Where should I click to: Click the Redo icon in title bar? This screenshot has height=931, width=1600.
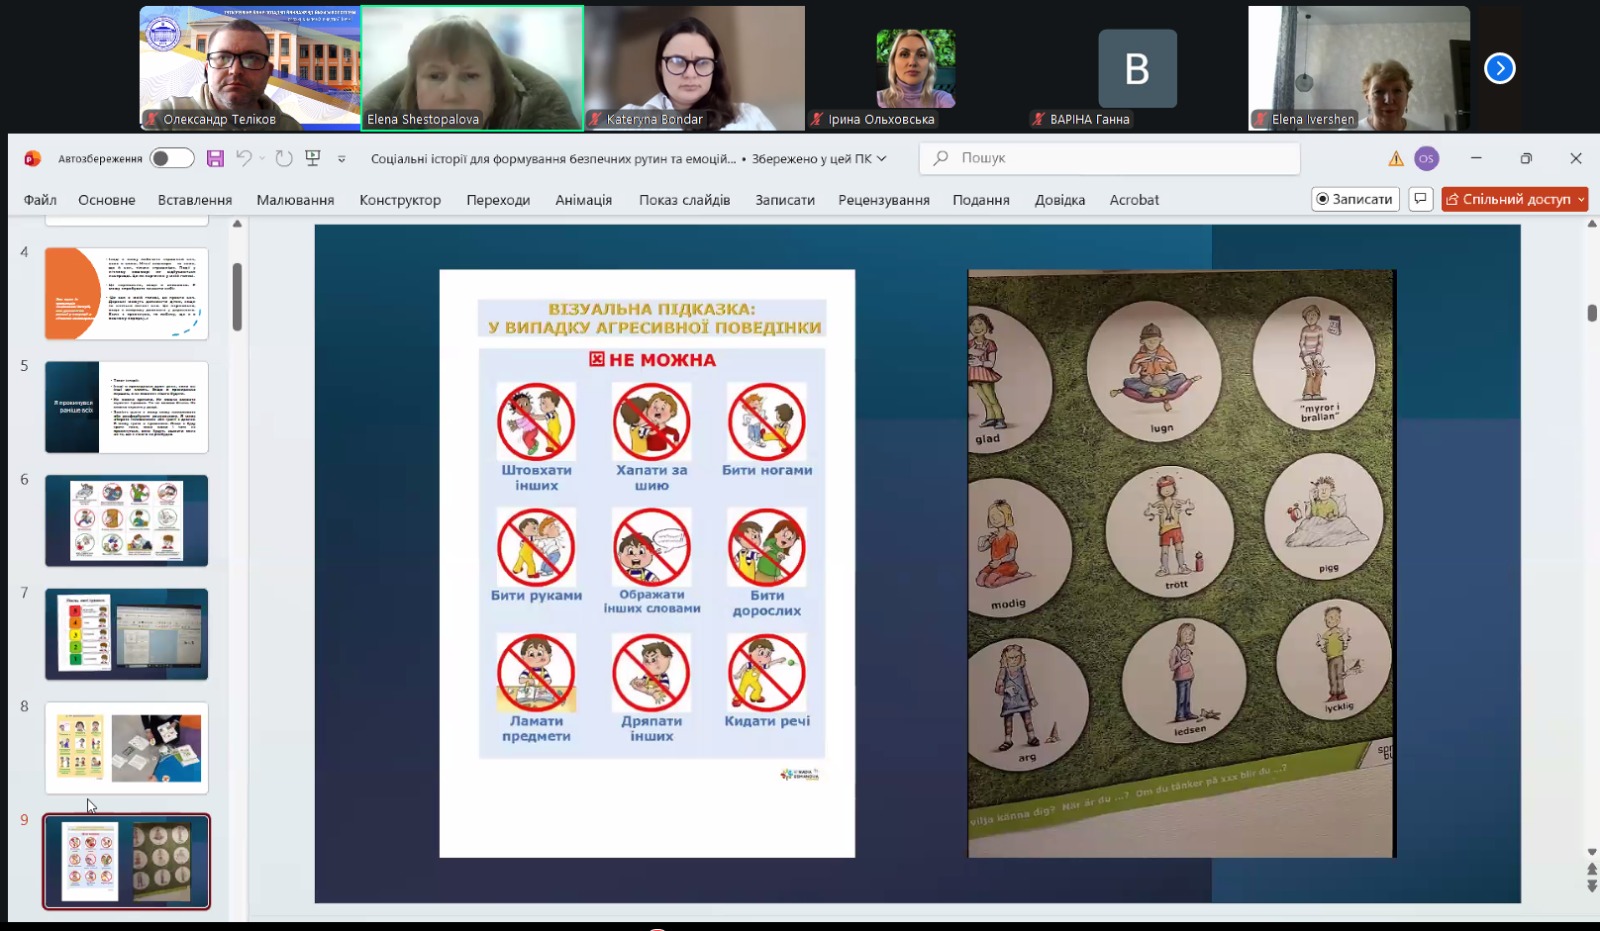coord(284,158)
